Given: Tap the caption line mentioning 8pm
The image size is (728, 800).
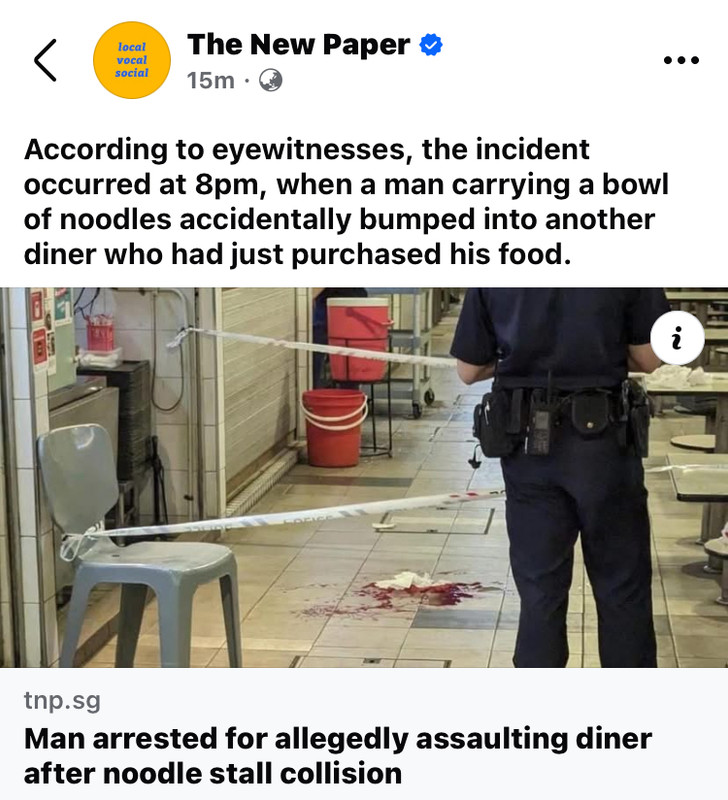Looking at the screenshot, I should pos(346,184).
